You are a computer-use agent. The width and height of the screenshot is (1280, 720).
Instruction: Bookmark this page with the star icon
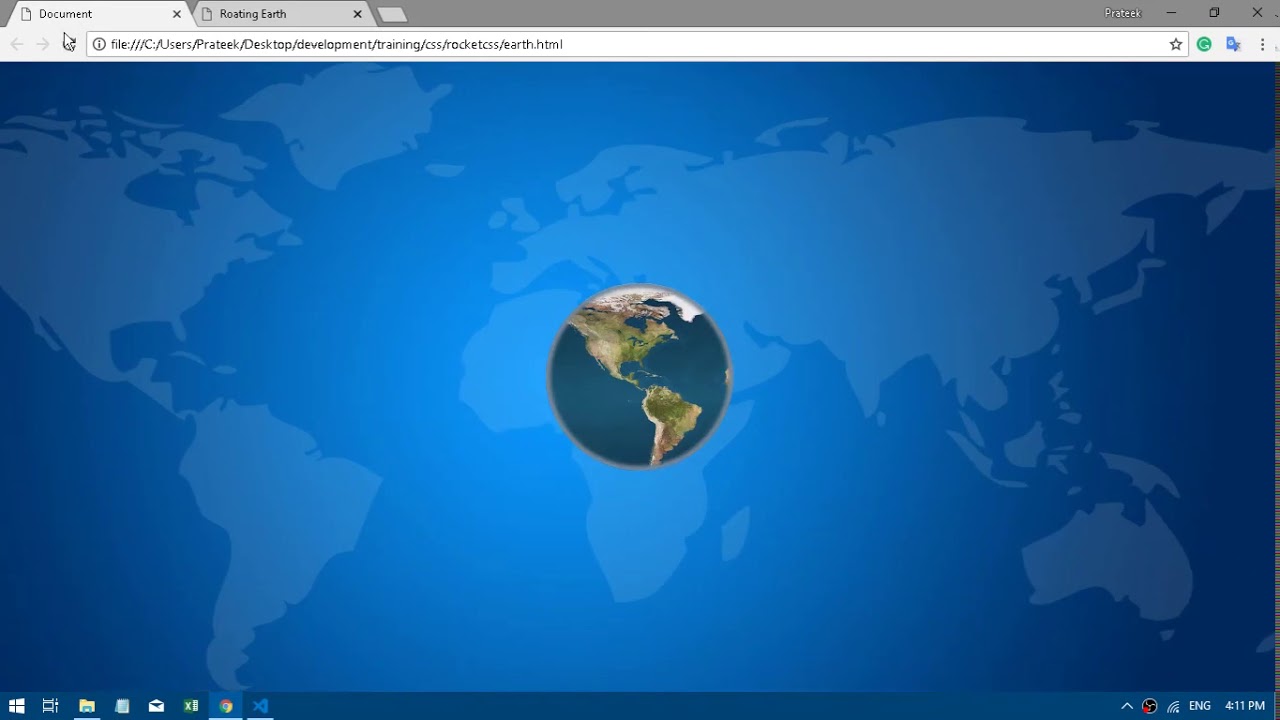click(x=1176, y=44)
